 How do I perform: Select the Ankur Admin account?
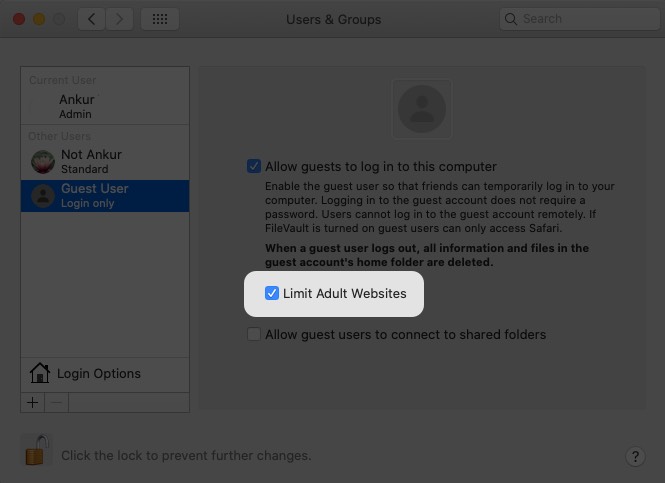coord(105,106)
